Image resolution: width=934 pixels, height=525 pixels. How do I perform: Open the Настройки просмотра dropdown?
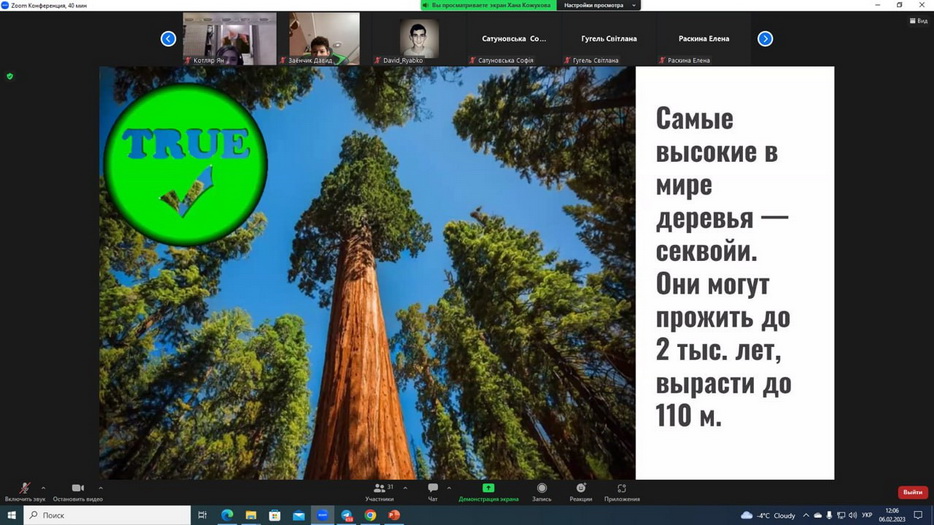[x=598, y=5]
